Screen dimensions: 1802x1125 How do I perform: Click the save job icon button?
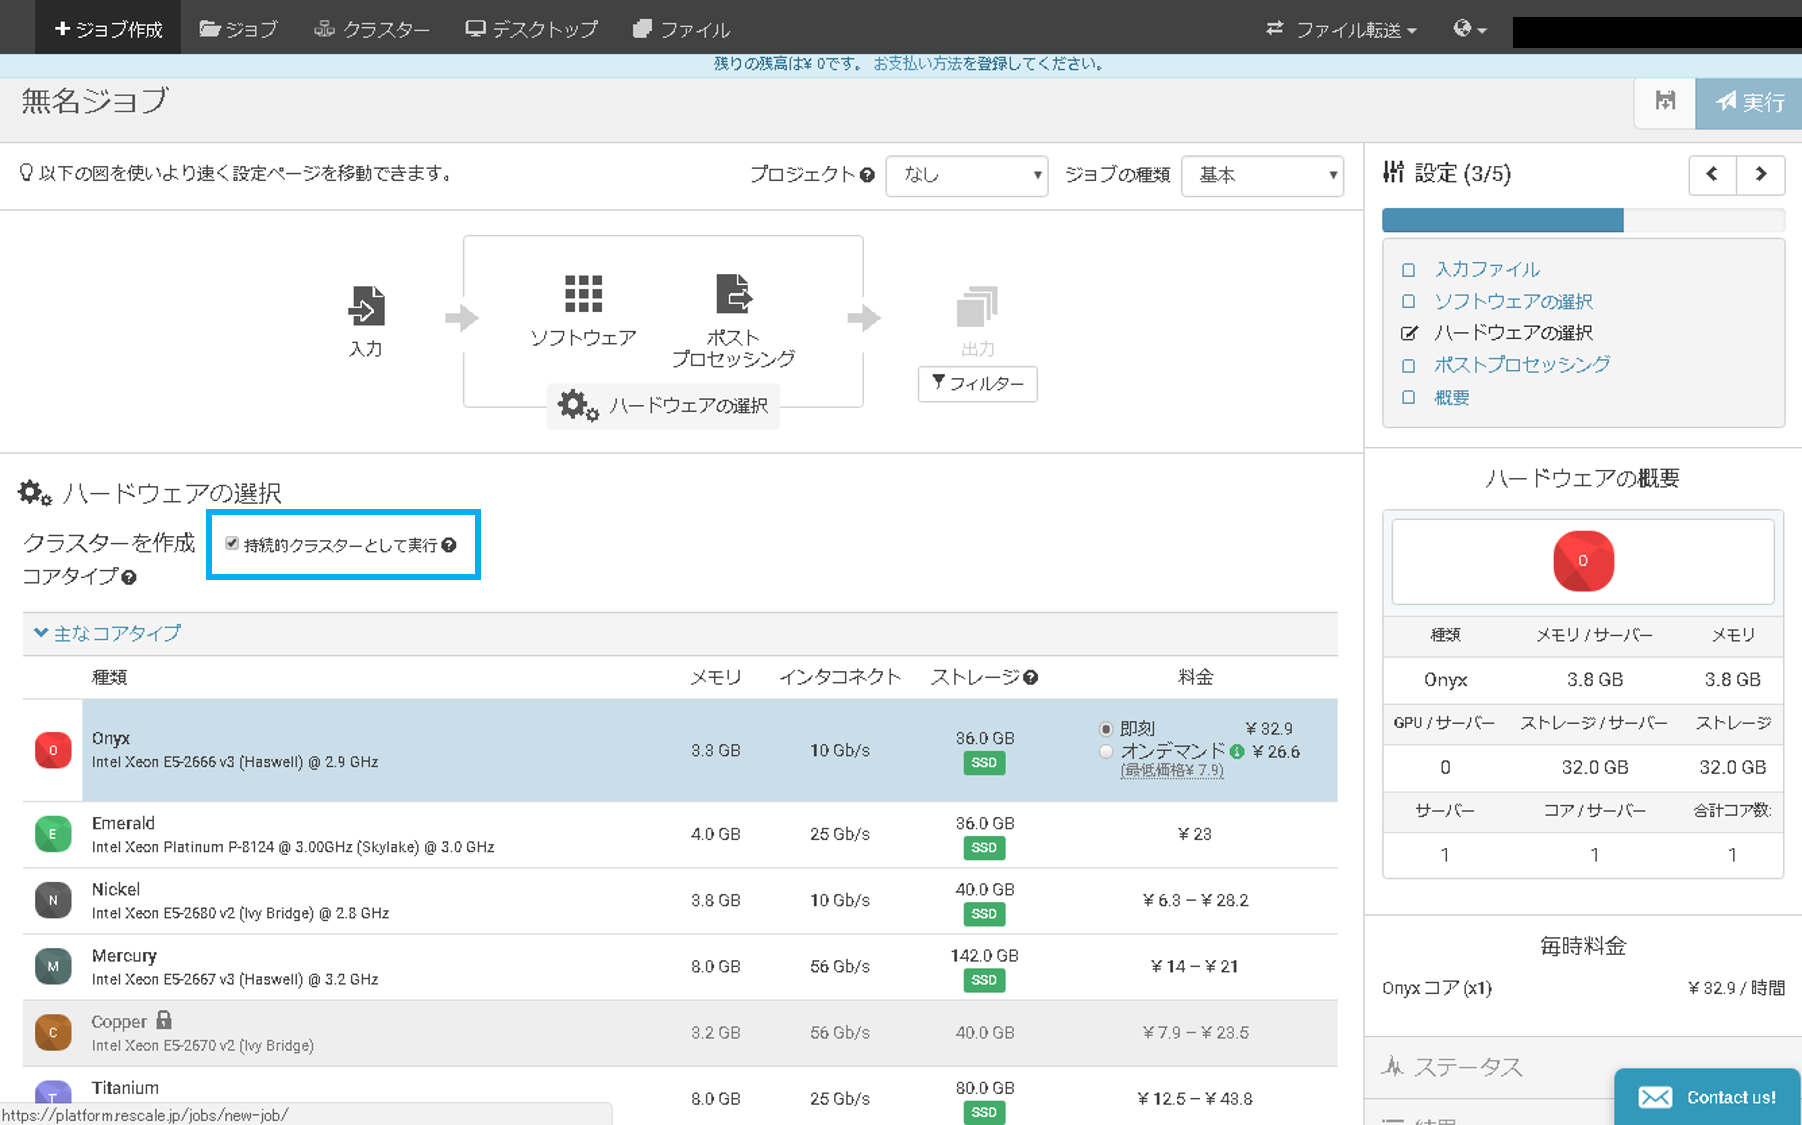pyautogui.click(x=1665, y=102)
